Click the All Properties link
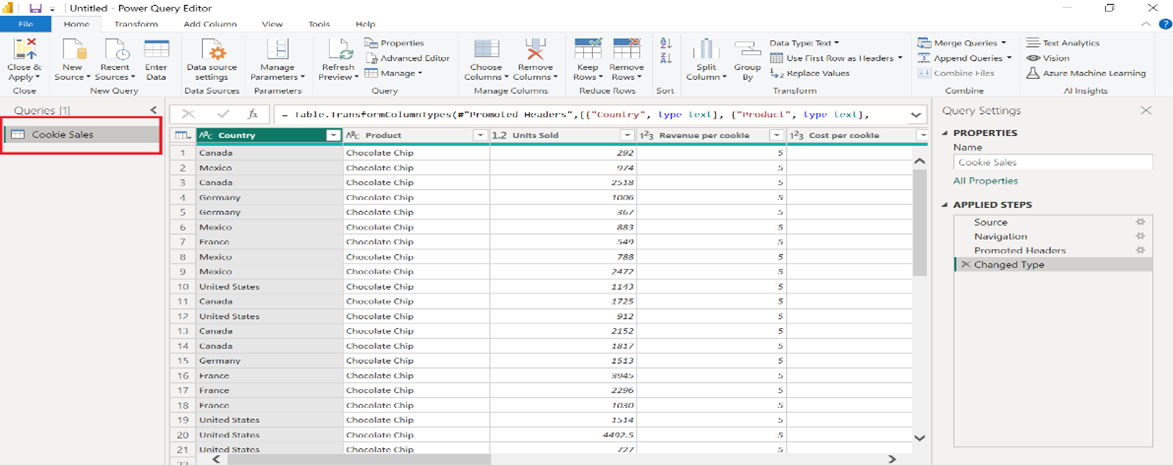1173x466 pixels. (985, 181)
